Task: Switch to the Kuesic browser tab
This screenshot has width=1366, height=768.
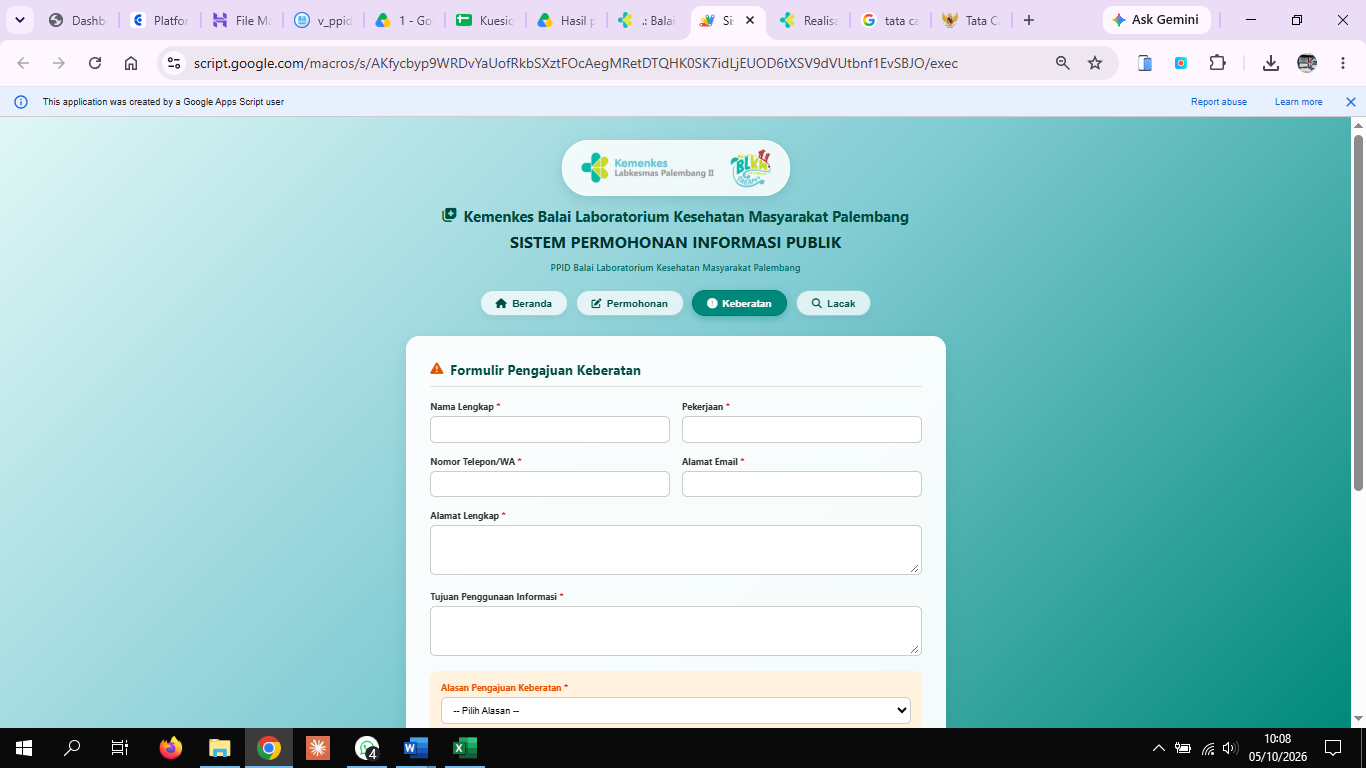Action: point(485,20)
